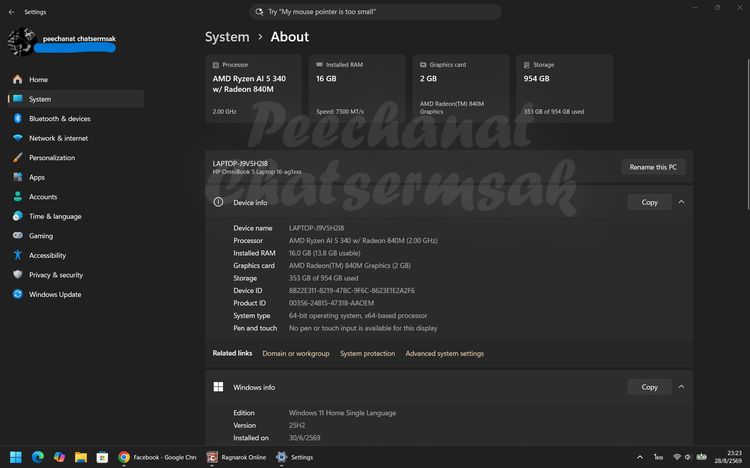Click the Installed RAM summary card
The image size is (750, 468).
[357, 89]
